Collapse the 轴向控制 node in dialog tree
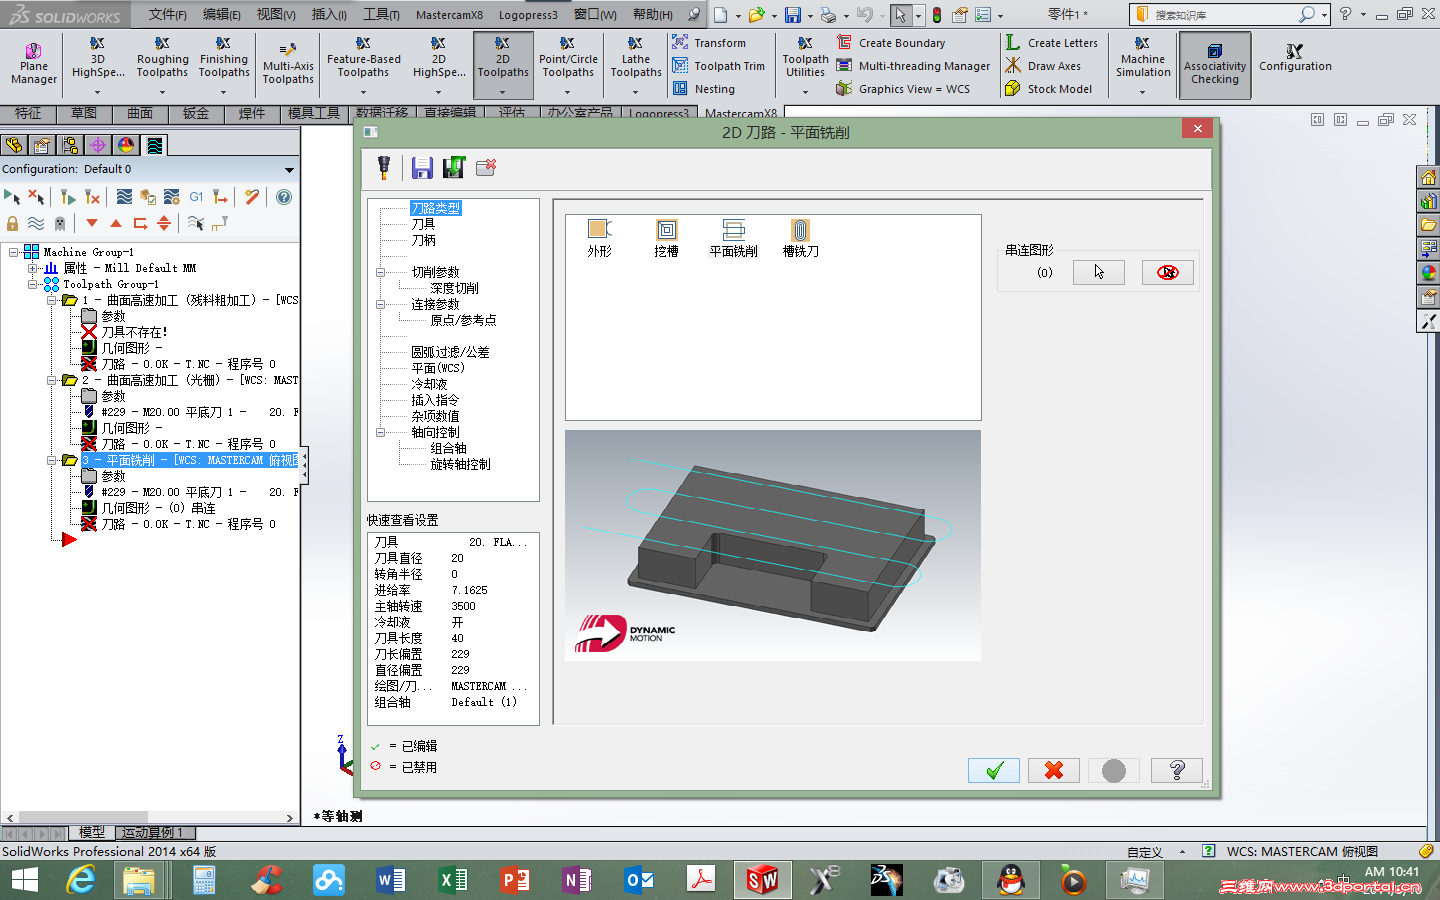This screenshot has width=1440, height=900. (380, 432)
